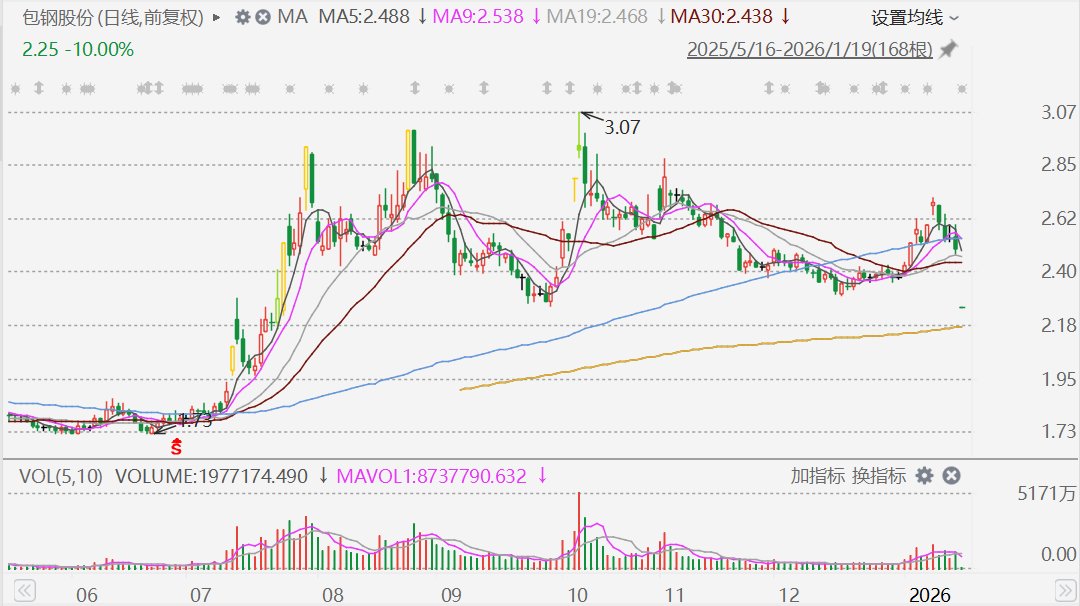This screenshot has width=1080, height=606.
Task: Open 设置均线 dropdown
Action: [915, 18]
